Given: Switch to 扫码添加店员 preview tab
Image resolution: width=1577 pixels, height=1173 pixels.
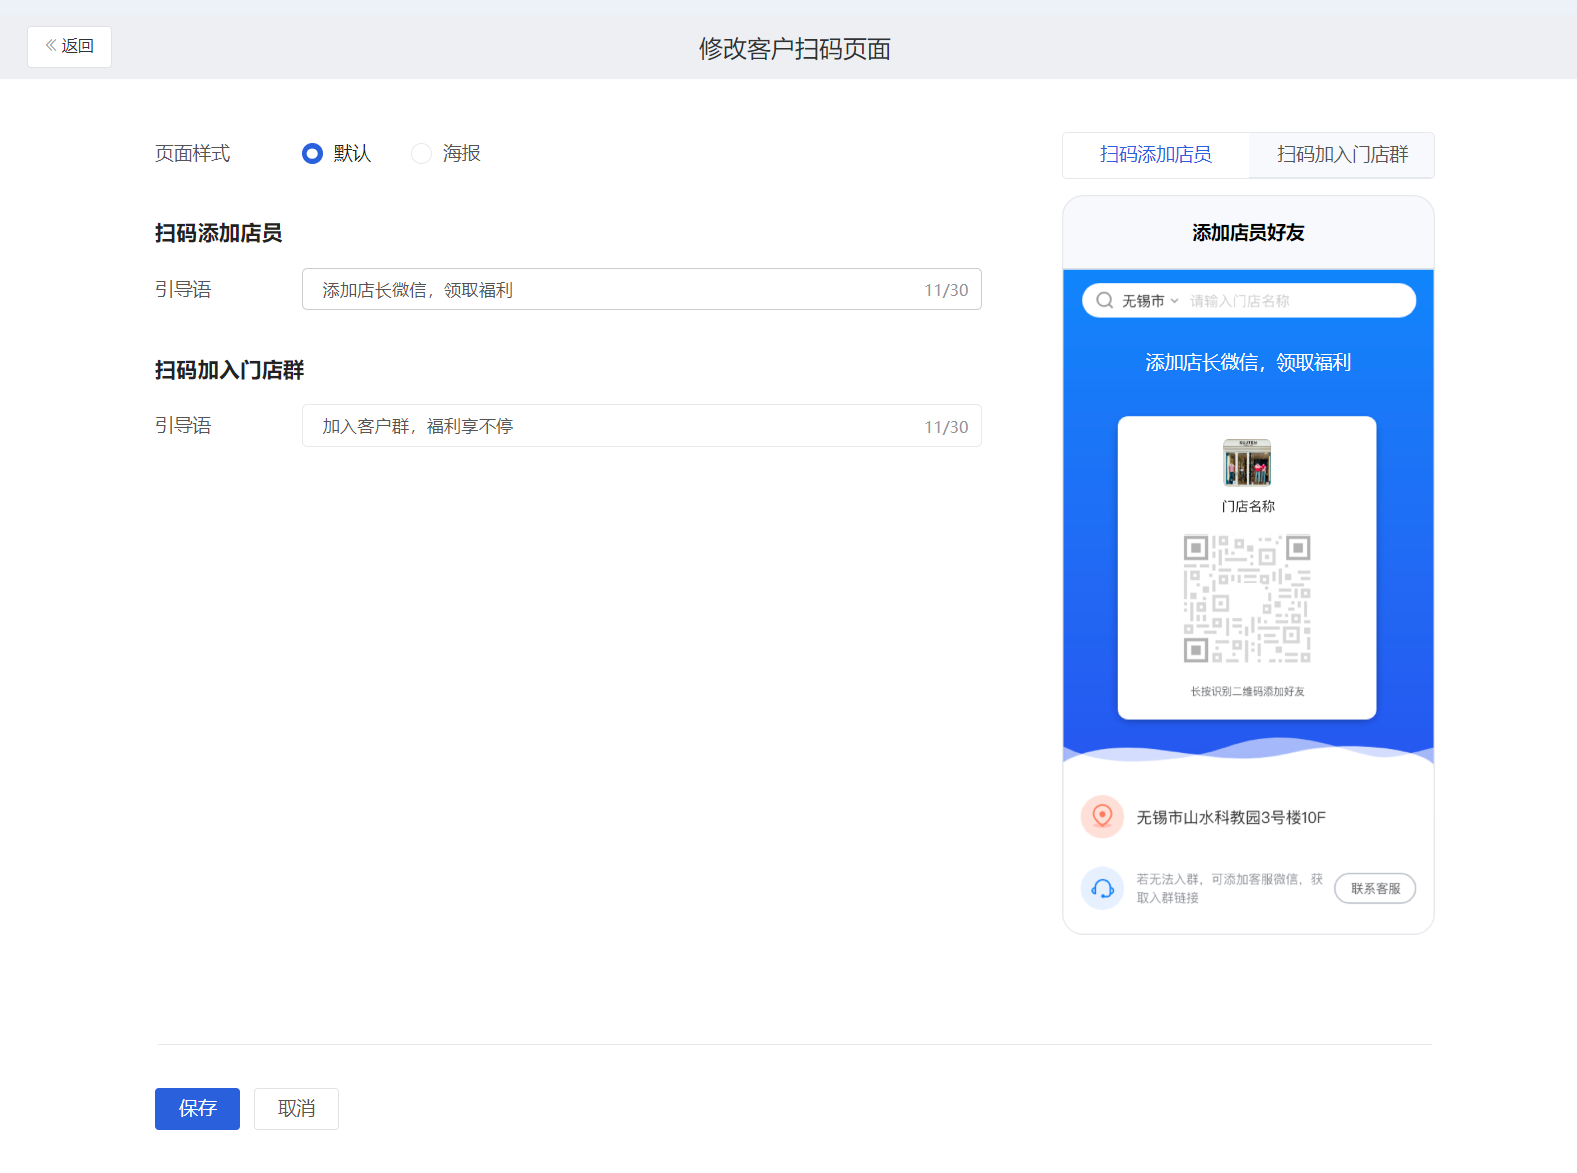Looking at the screenshot, I should tap(1155, 155).
